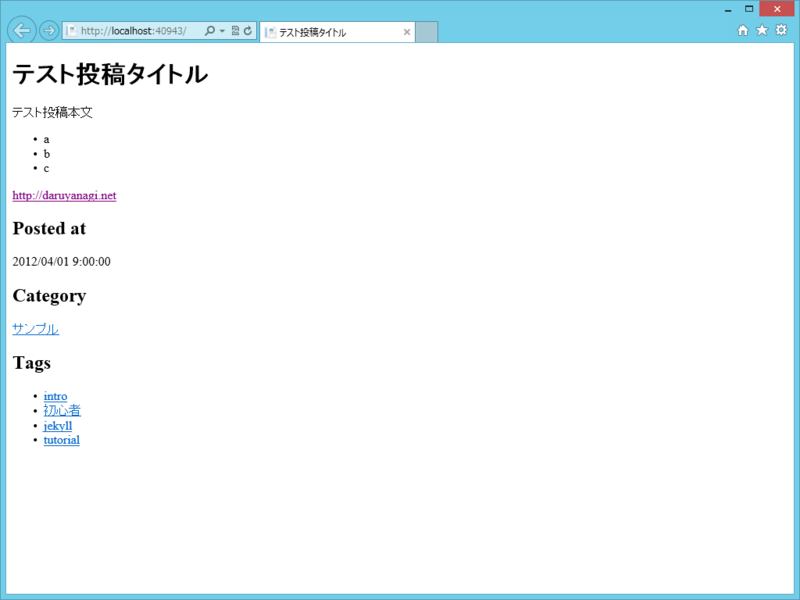Image resolution: width=800 pixels, height=600 pixels.
Task: Close the テスト投稿タイトル tab
Action: (406, 31)
